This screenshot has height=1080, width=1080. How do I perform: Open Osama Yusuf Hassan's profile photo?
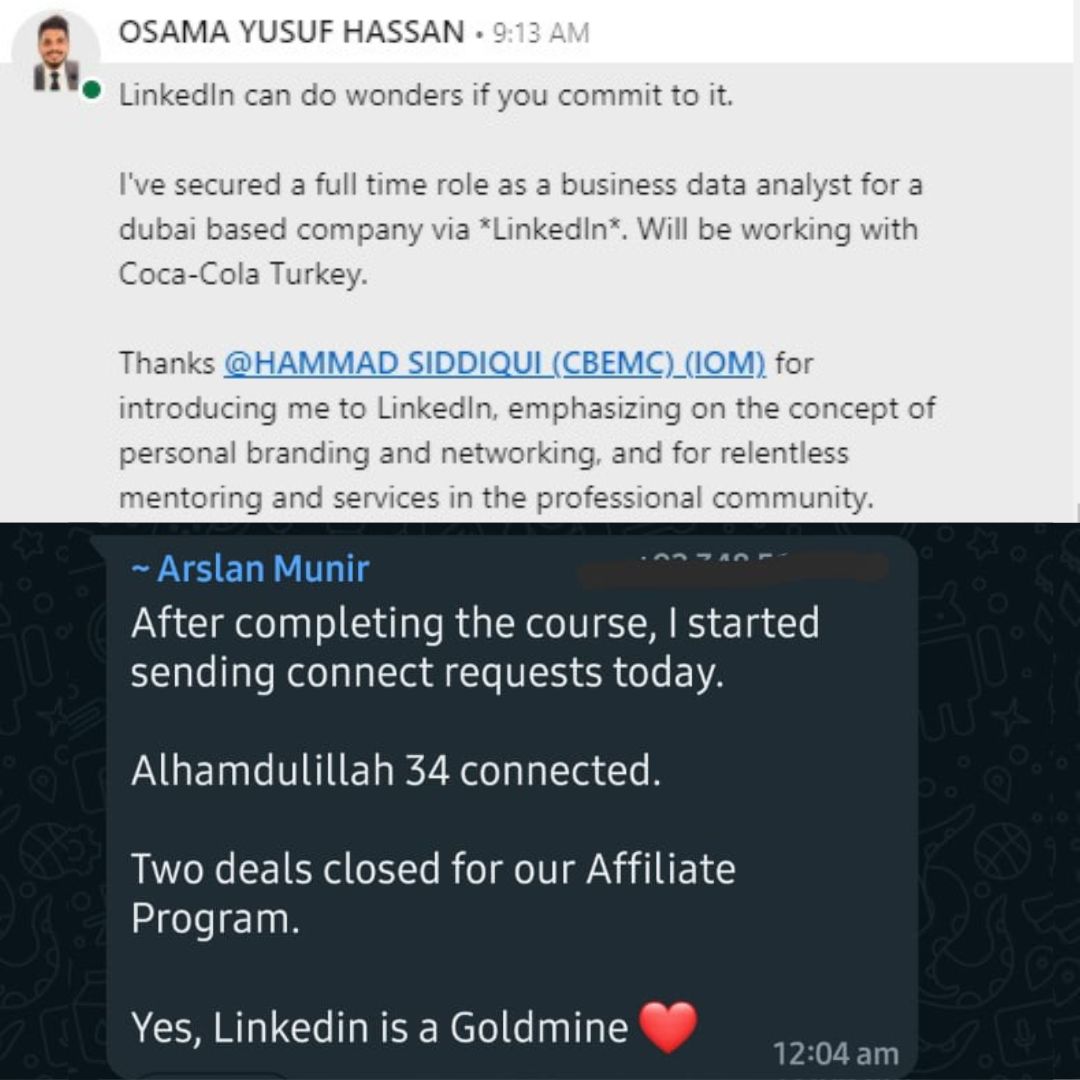tap(56, 54)
